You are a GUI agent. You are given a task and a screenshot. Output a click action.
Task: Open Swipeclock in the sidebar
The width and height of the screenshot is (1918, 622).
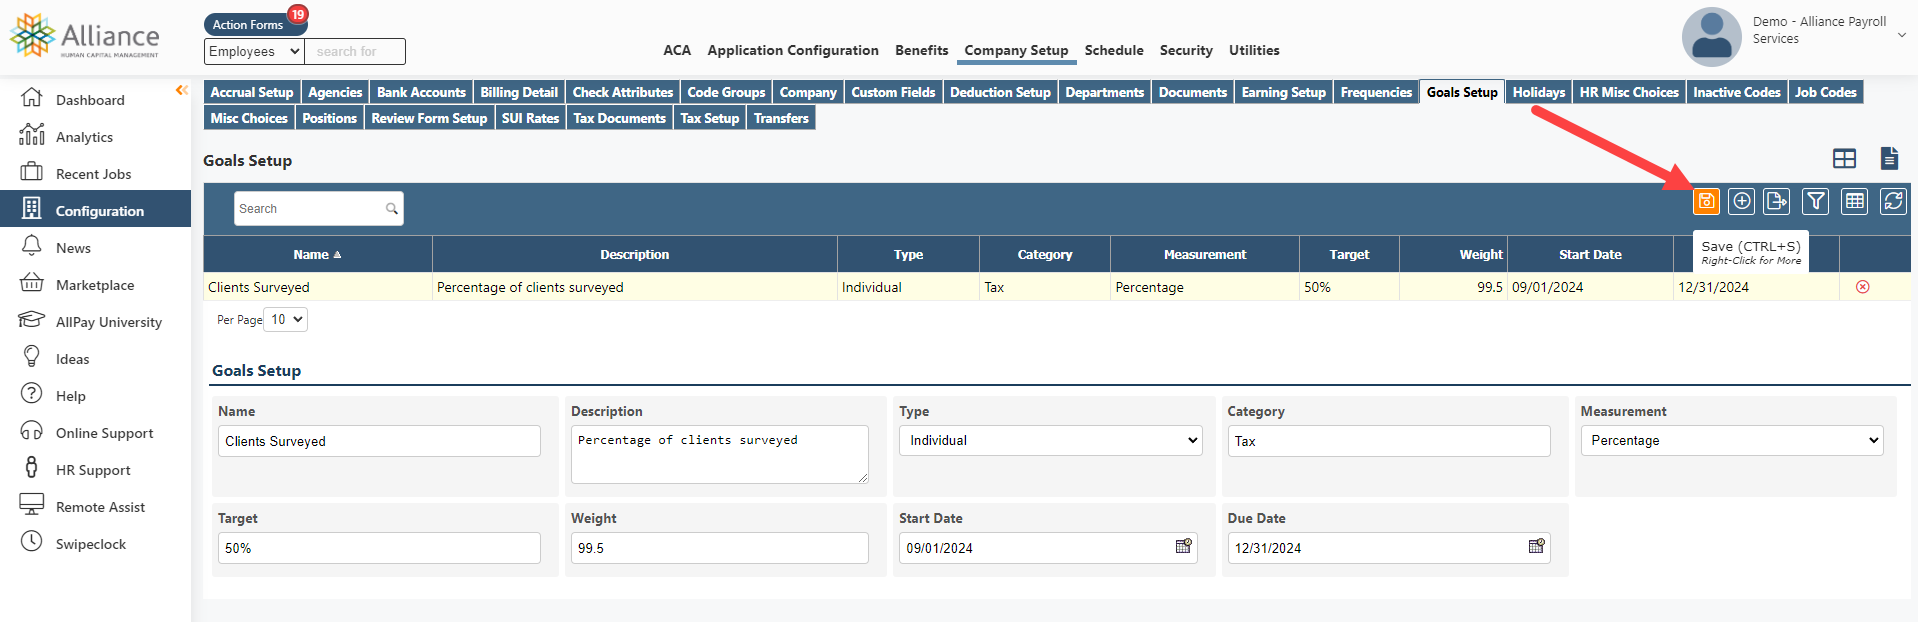click(91, 544)
